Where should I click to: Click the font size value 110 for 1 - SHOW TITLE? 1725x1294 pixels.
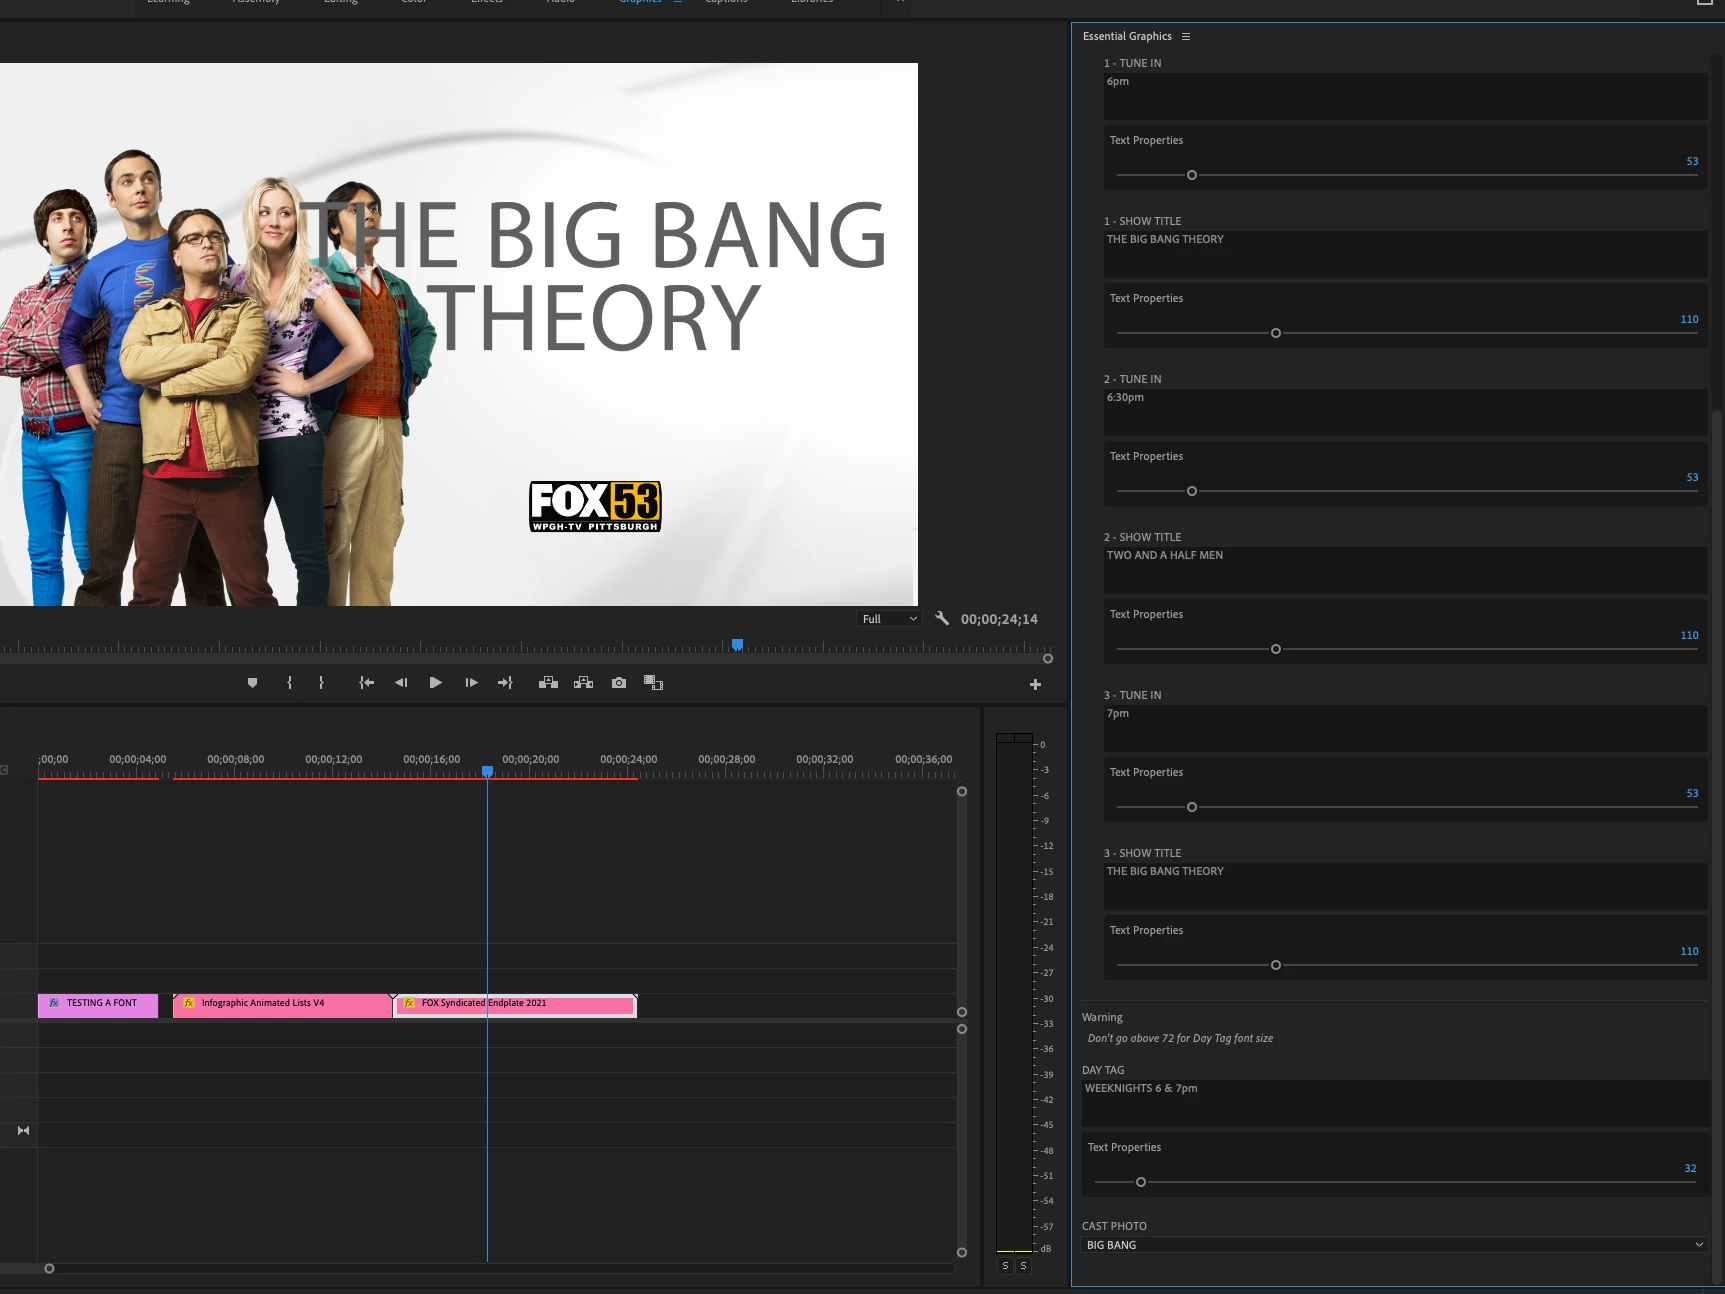click(1689, 319)
